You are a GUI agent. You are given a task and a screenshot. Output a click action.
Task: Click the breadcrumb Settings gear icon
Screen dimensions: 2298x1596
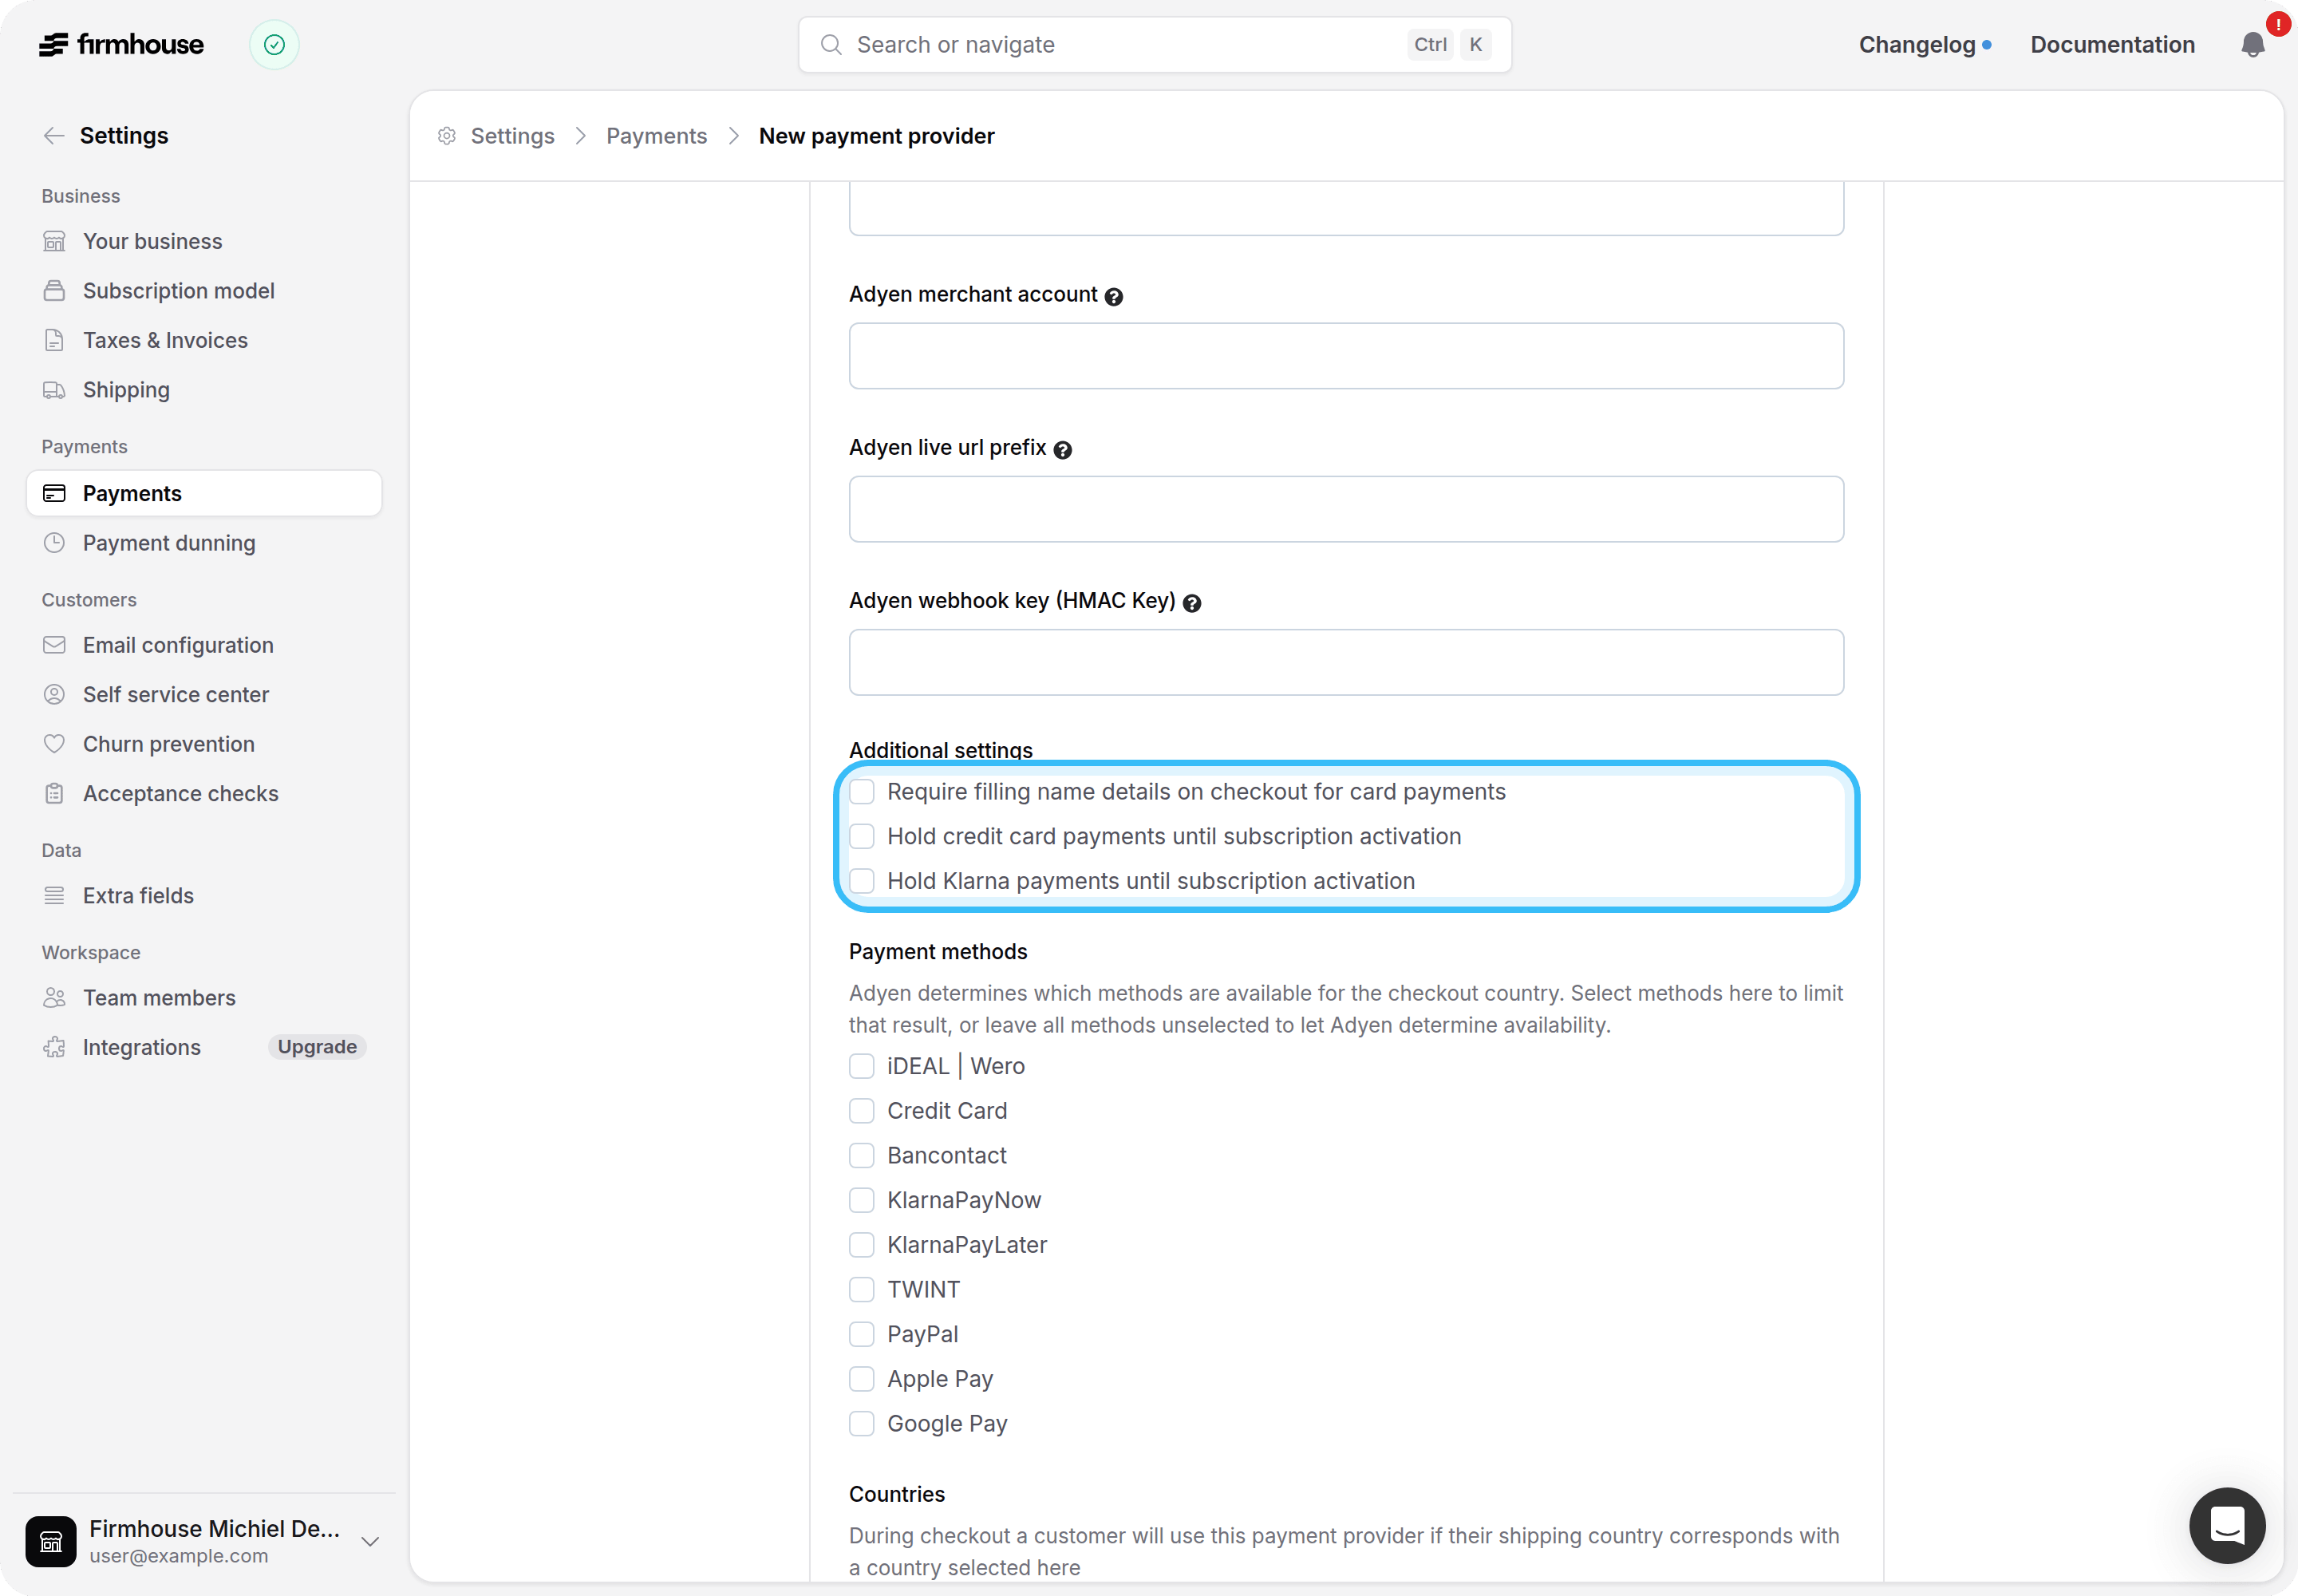pyautogui.click(x=447, y=136)
